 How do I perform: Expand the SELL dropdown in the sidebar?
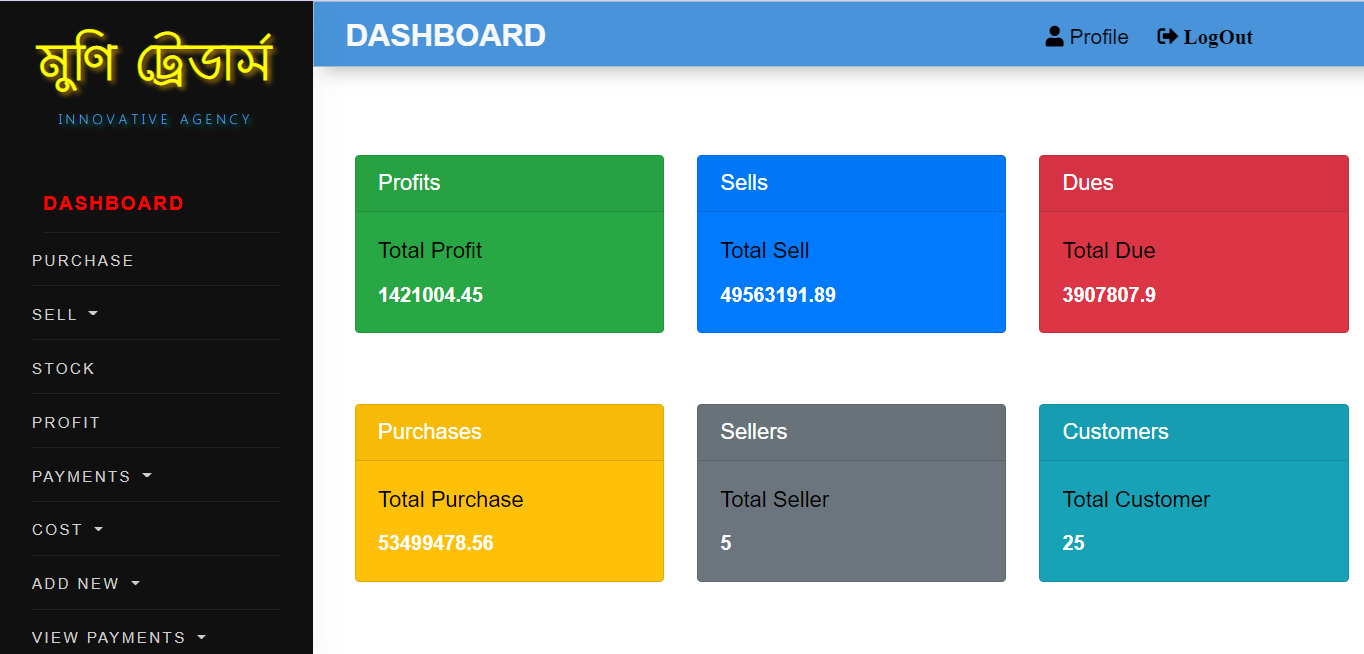(x=65, y=313)
